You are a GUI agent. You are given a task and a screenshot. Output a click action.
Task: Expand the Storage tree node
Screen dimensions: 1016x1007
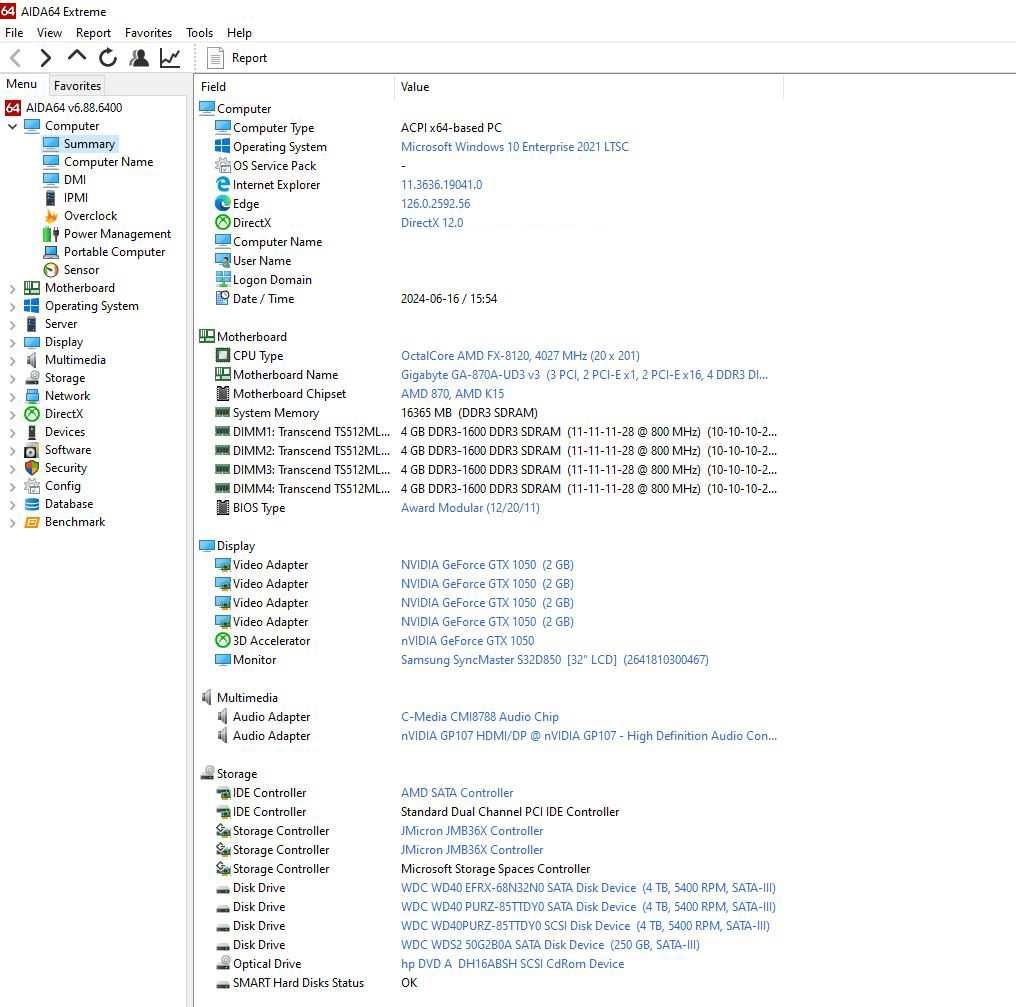(12, 378)
